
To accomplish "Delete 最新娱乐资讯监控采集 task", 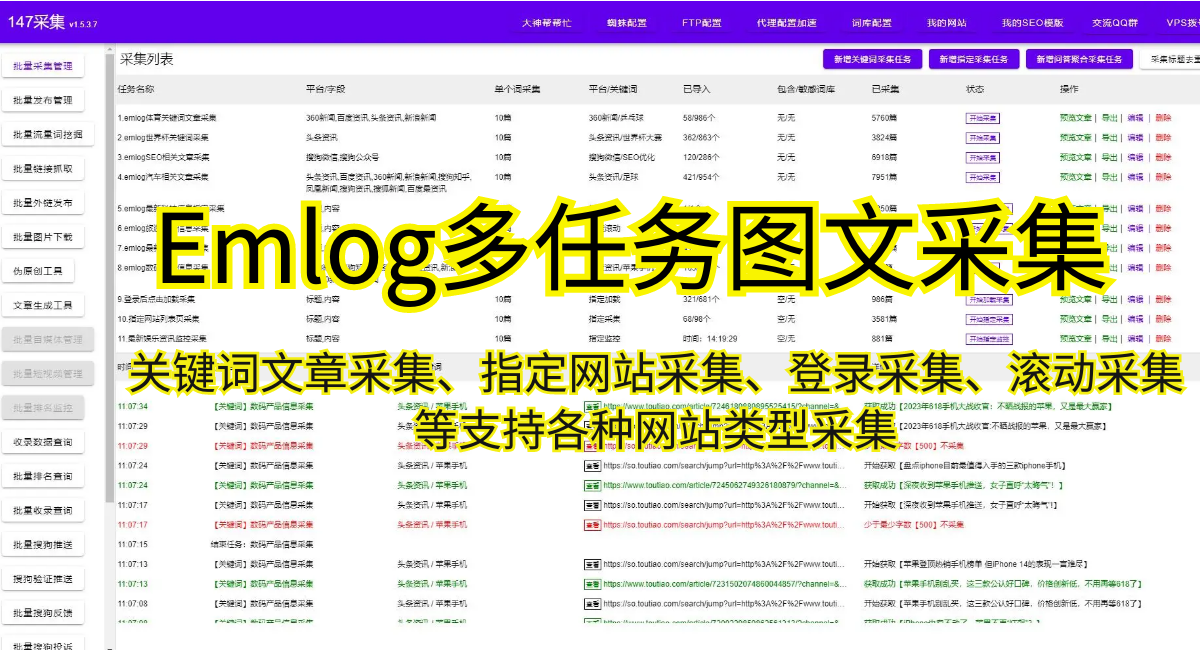I will [x=1162, y=339].
